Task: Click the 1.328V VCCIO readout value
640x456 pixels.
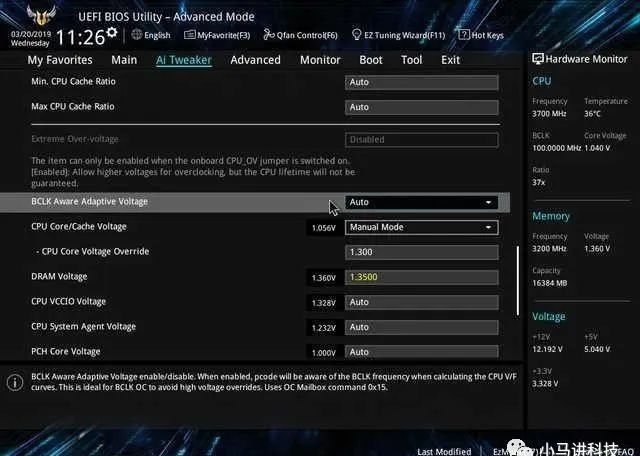Action: [324, 303]
